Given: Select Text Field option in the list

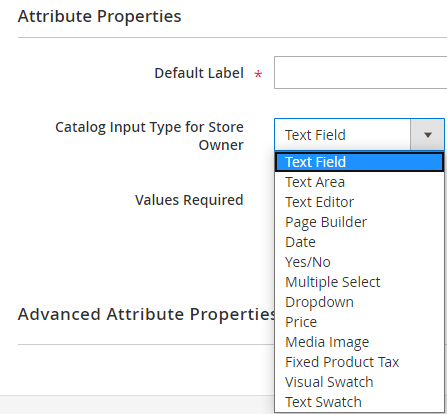Looking at the screenshot, I should click(x=359, y=162).
